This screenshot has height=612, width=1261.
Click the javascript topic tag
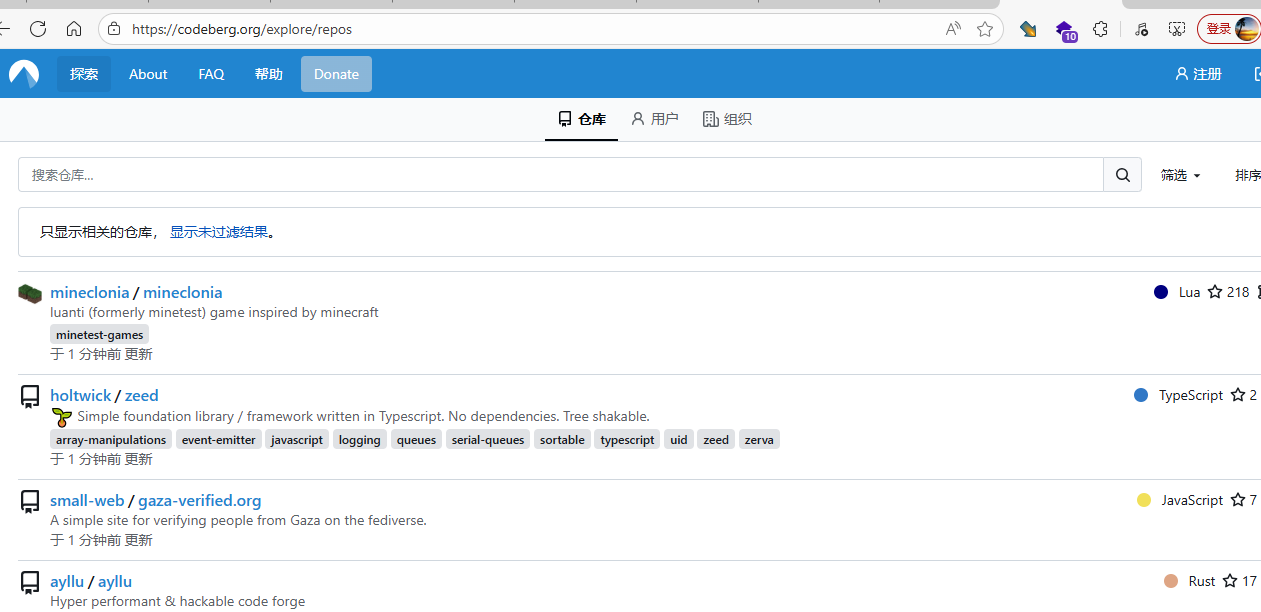(x=297, y=439)
